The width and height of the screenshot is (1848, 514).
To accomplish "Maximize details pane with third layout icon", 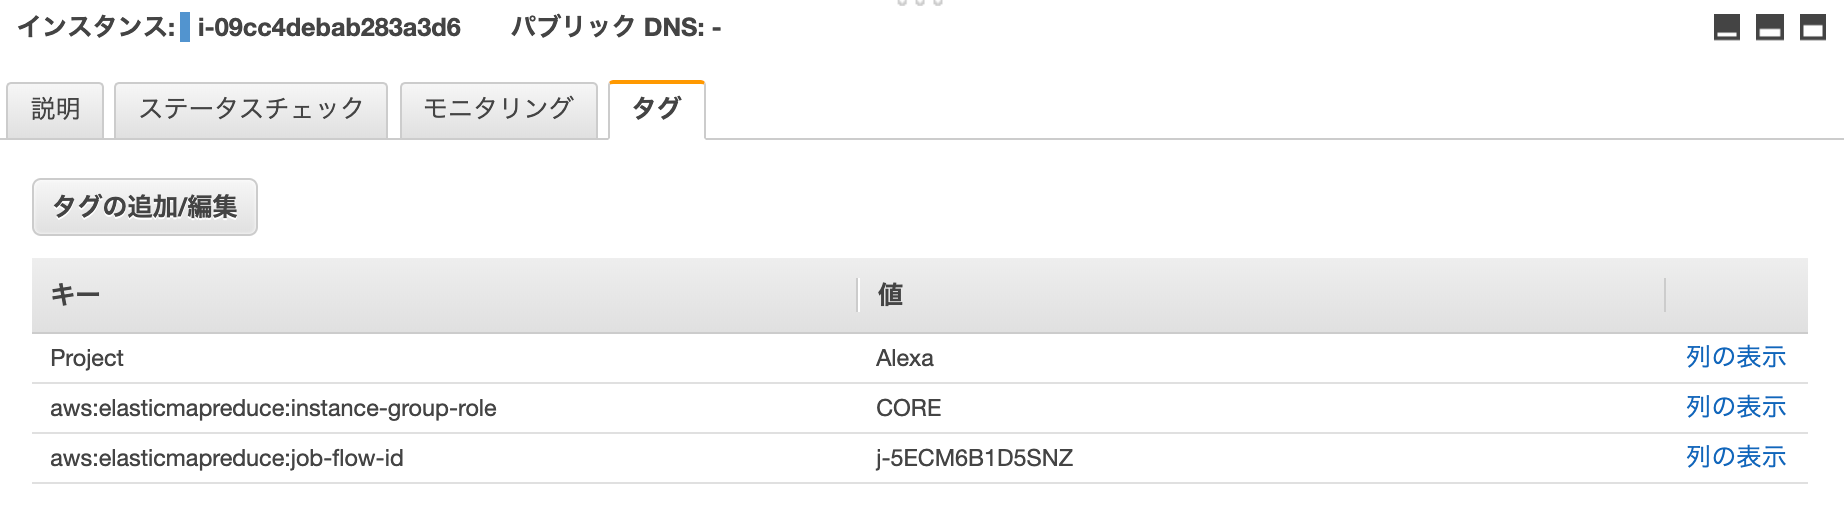I will [1813, 28].
